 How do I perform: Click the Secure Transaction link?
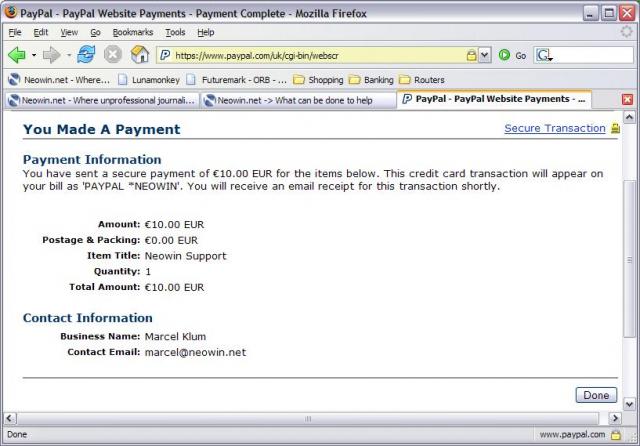click(x=555, y=128)
